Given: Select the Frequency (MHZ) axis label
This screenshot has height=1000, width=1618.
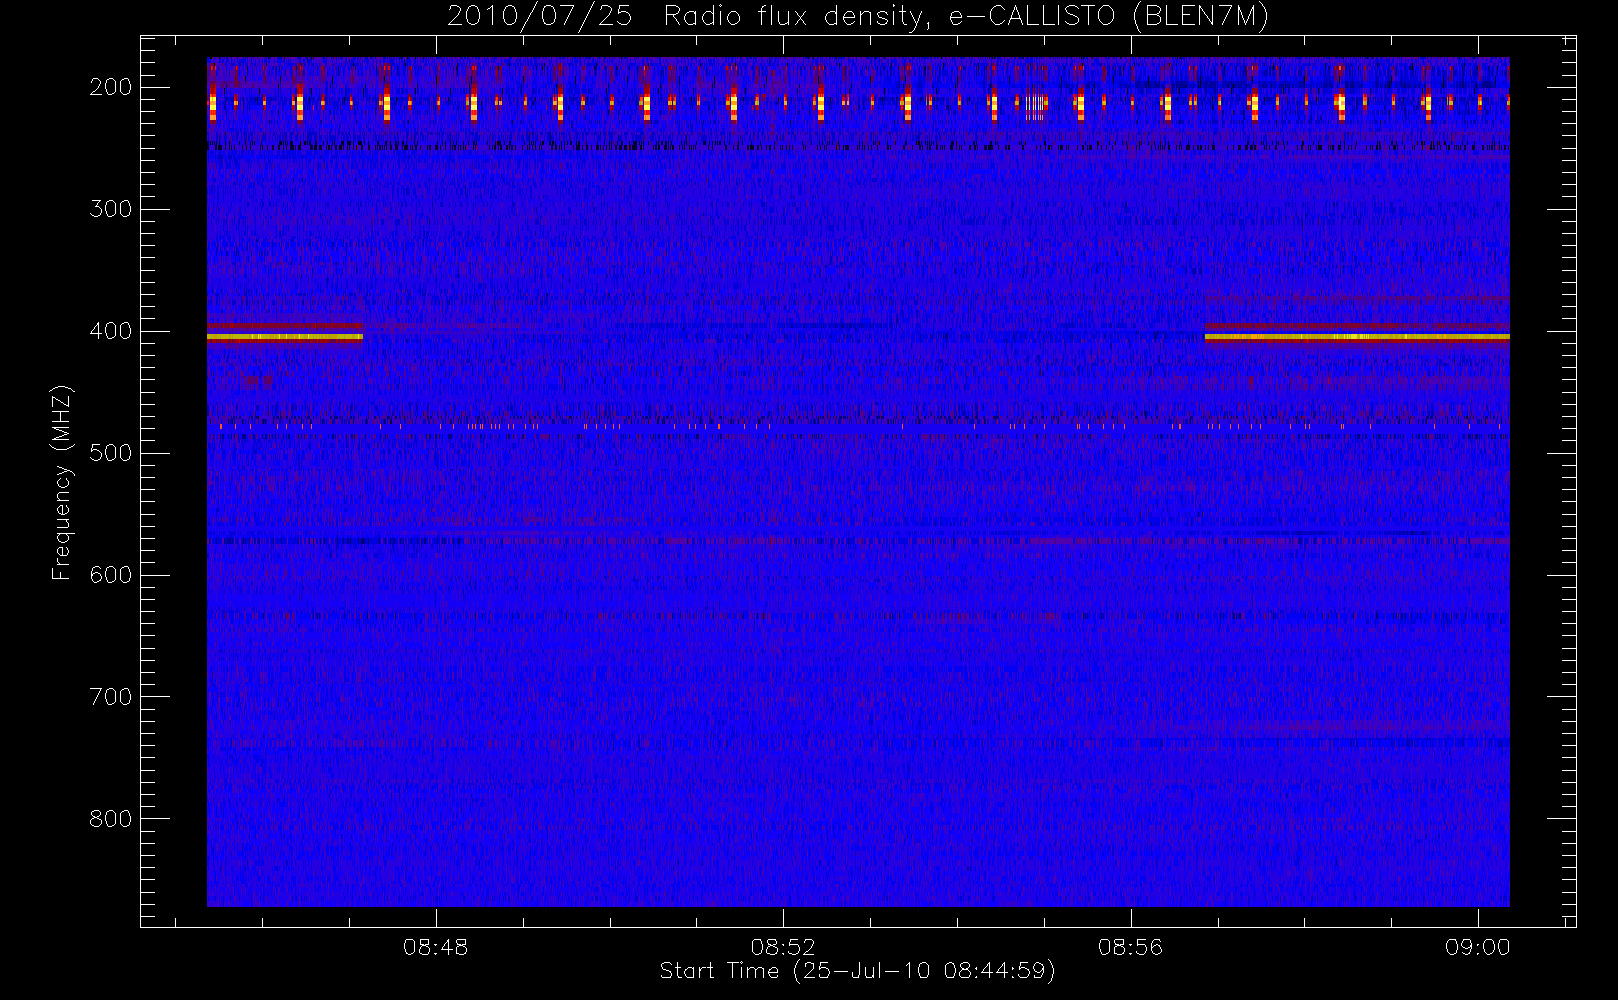Looking at the screenshot, I should point(62,482).
